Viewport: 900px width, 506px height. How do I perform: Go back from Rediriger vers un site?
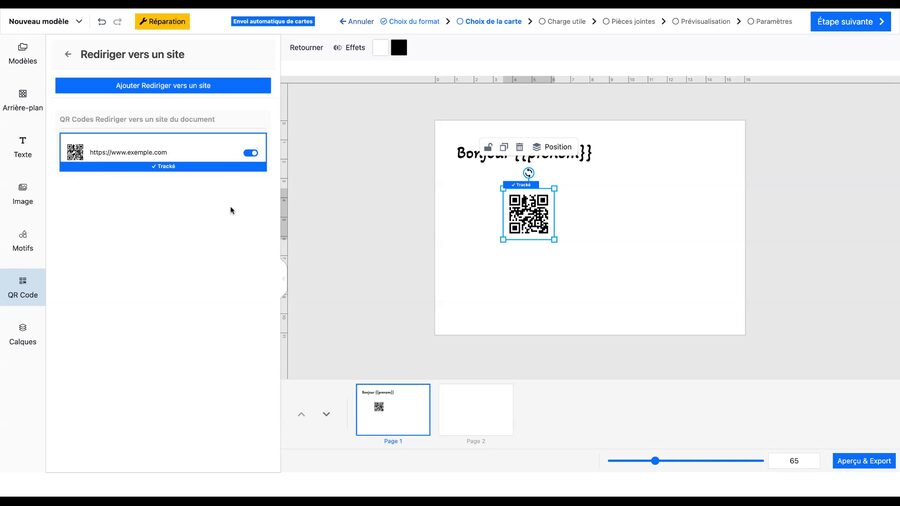[68, 54]
